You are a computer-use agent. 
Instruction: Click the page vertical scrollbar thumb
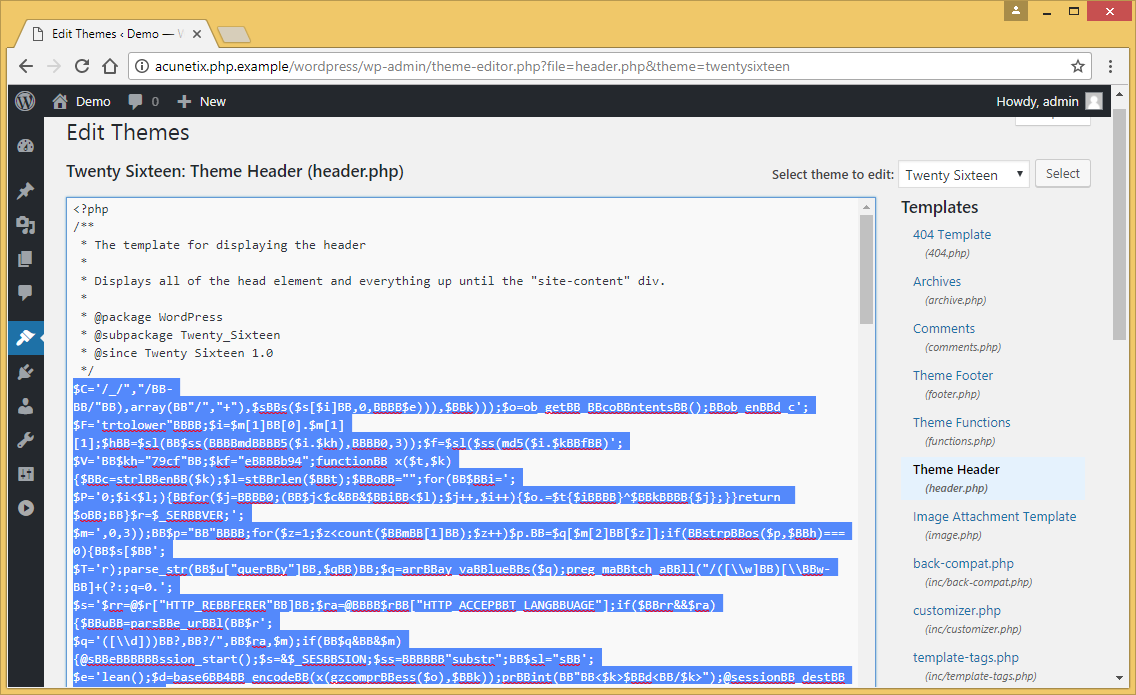point(1119,223)
